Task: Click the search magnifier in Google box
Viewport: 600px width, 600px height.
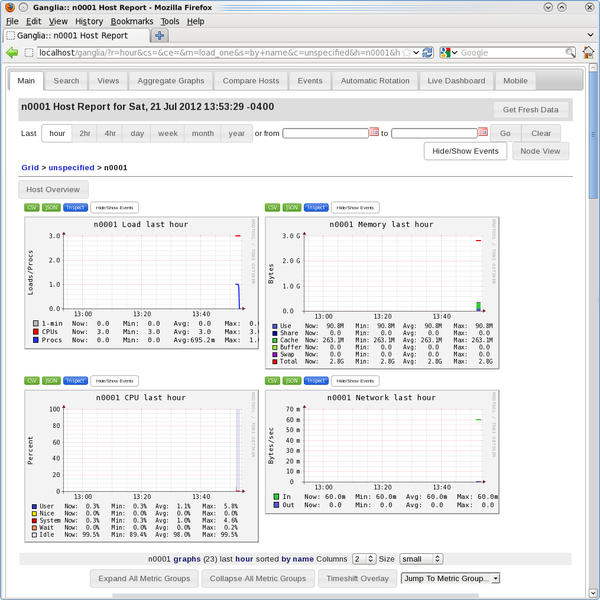Action: (x=570, y=52)
